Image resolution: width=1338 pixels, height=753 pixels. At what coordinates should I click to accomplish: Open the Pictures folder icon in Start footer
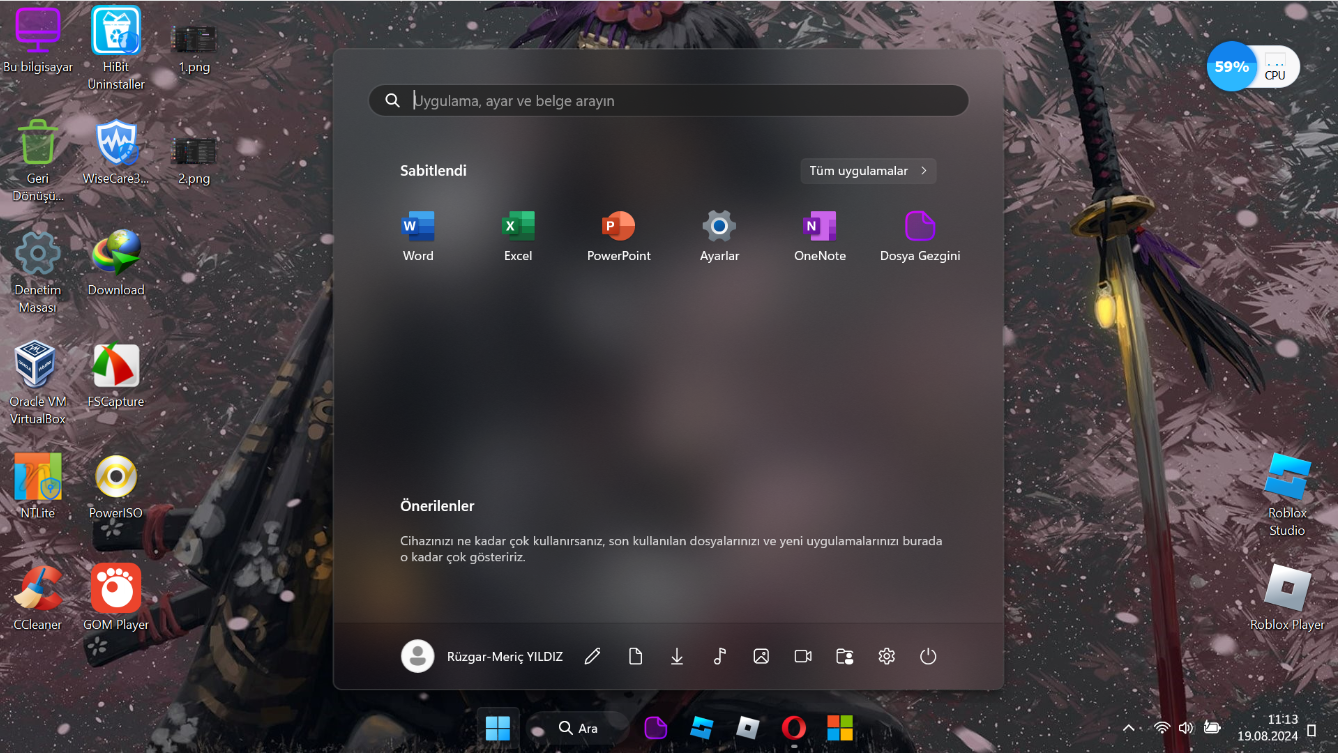click(761, 656)
